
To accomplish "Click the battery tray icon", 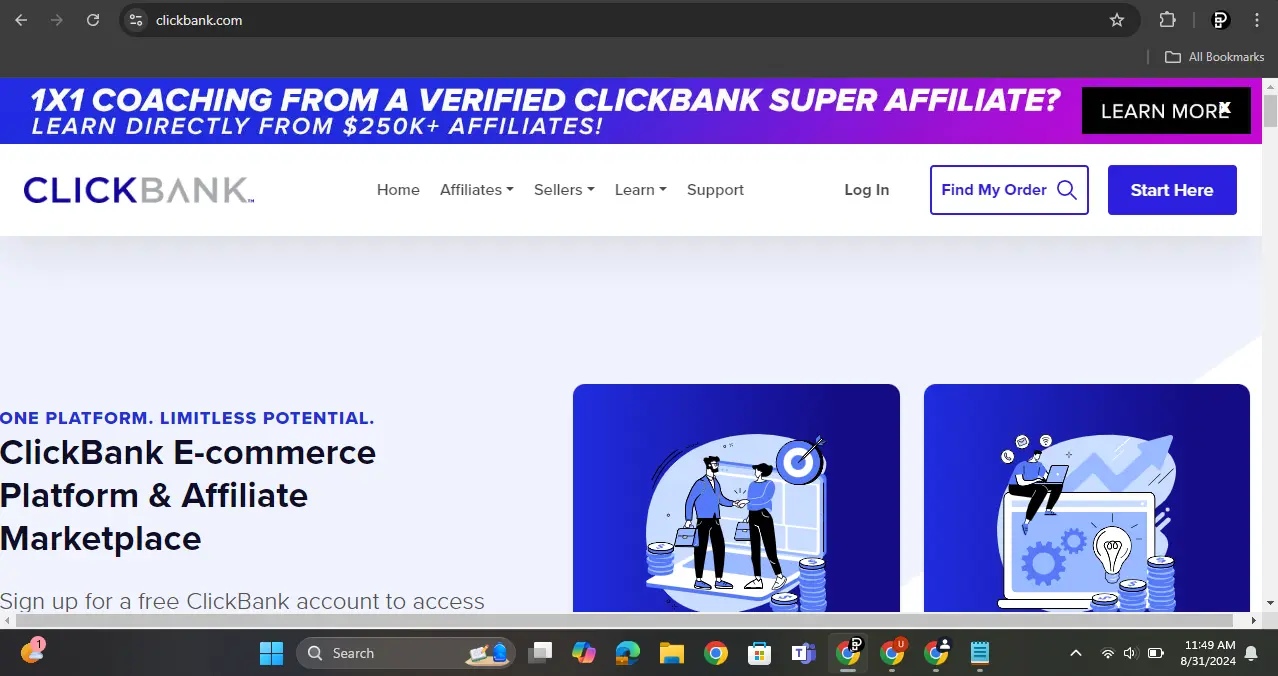I will click(x=1156, y=653).
